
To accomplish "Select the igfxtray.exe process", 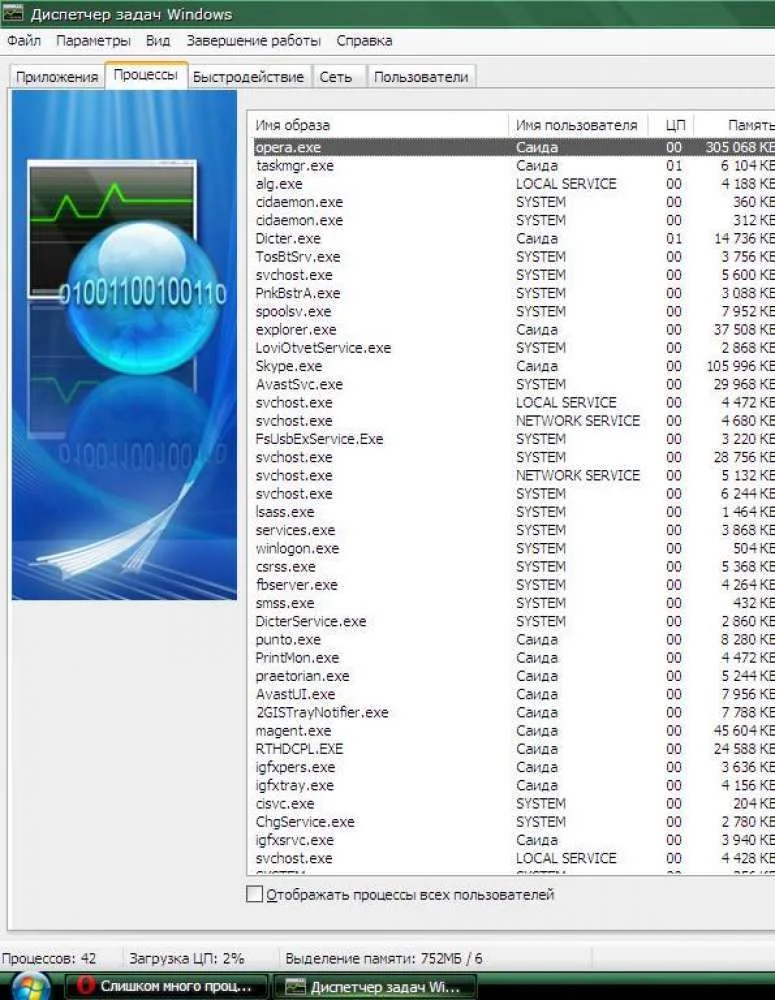I will (514, 786).
